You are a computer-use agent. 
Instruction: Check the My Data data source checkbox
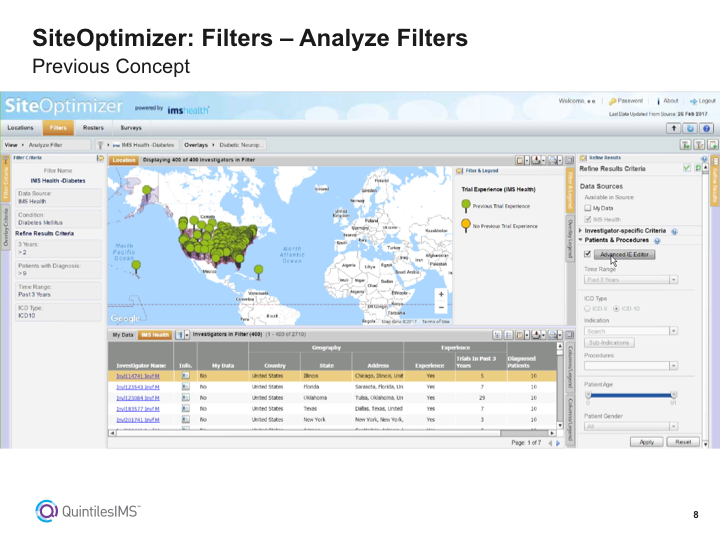point(587,208)
